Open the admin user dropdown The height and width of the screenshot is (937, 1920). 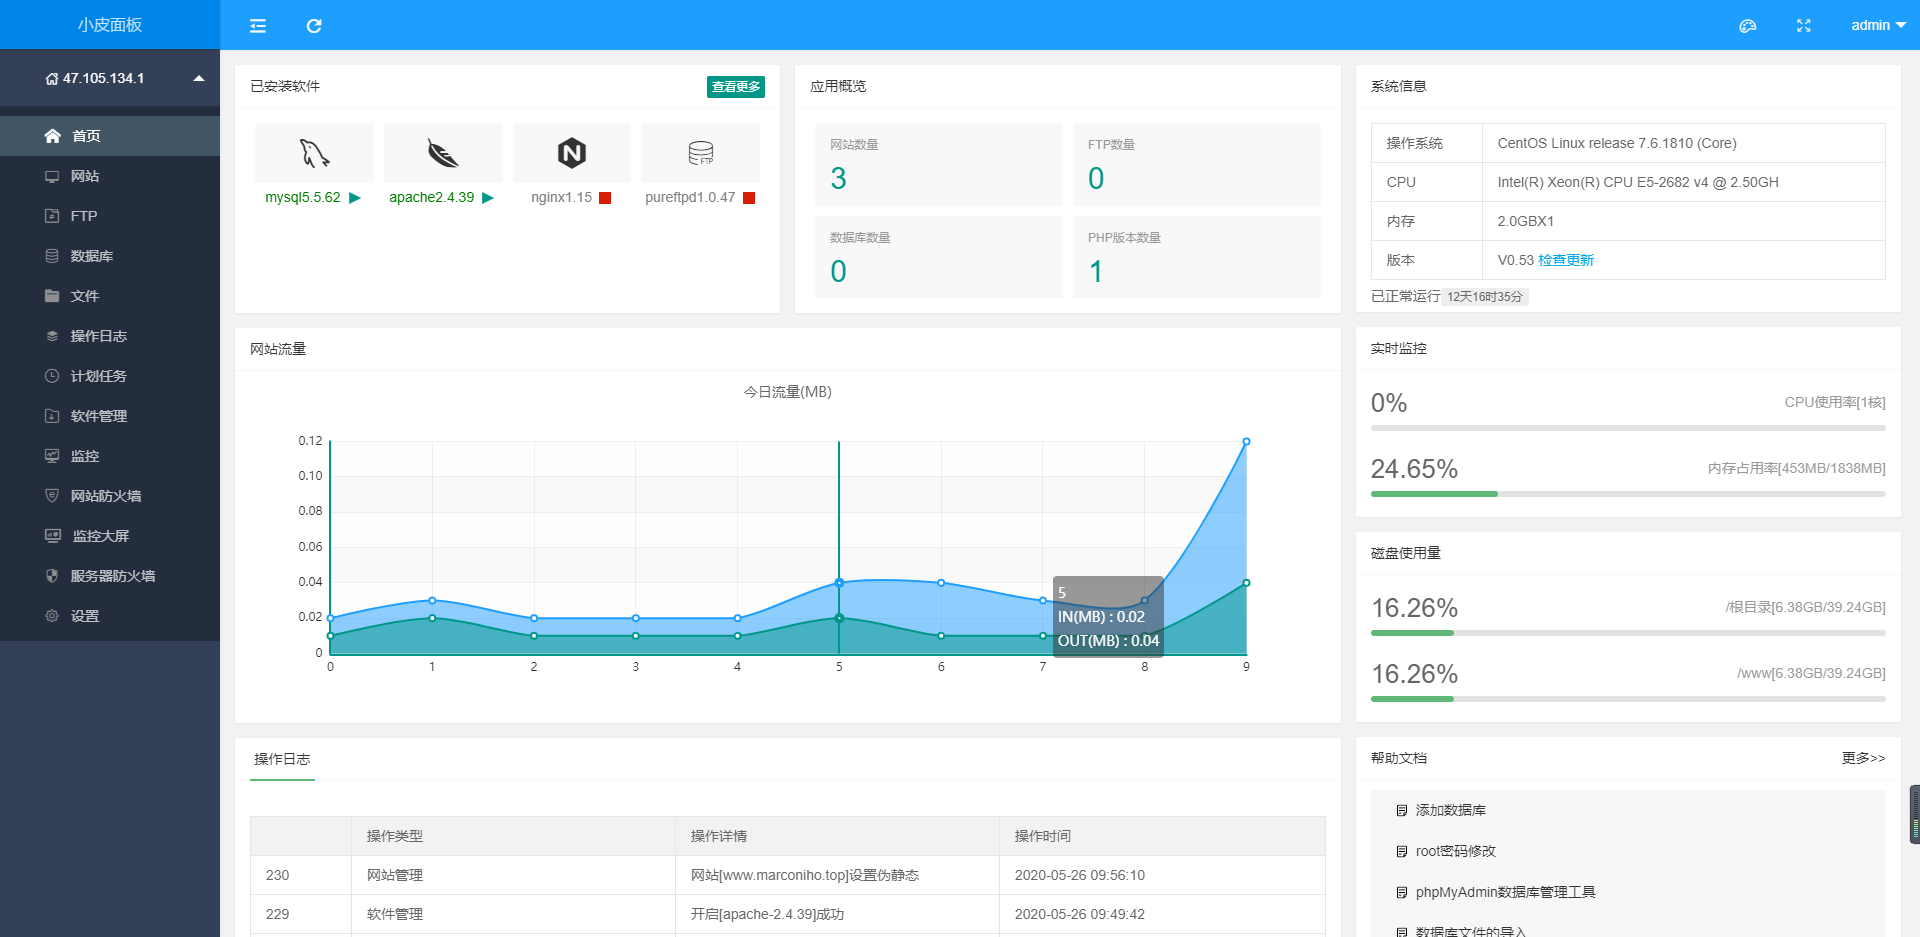point(1878,25)
